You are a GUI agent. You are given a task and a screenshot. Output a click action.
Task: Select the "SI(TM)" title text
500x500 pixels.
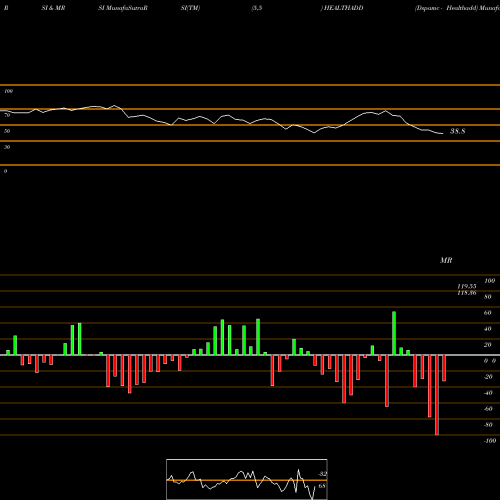[190, 8]
